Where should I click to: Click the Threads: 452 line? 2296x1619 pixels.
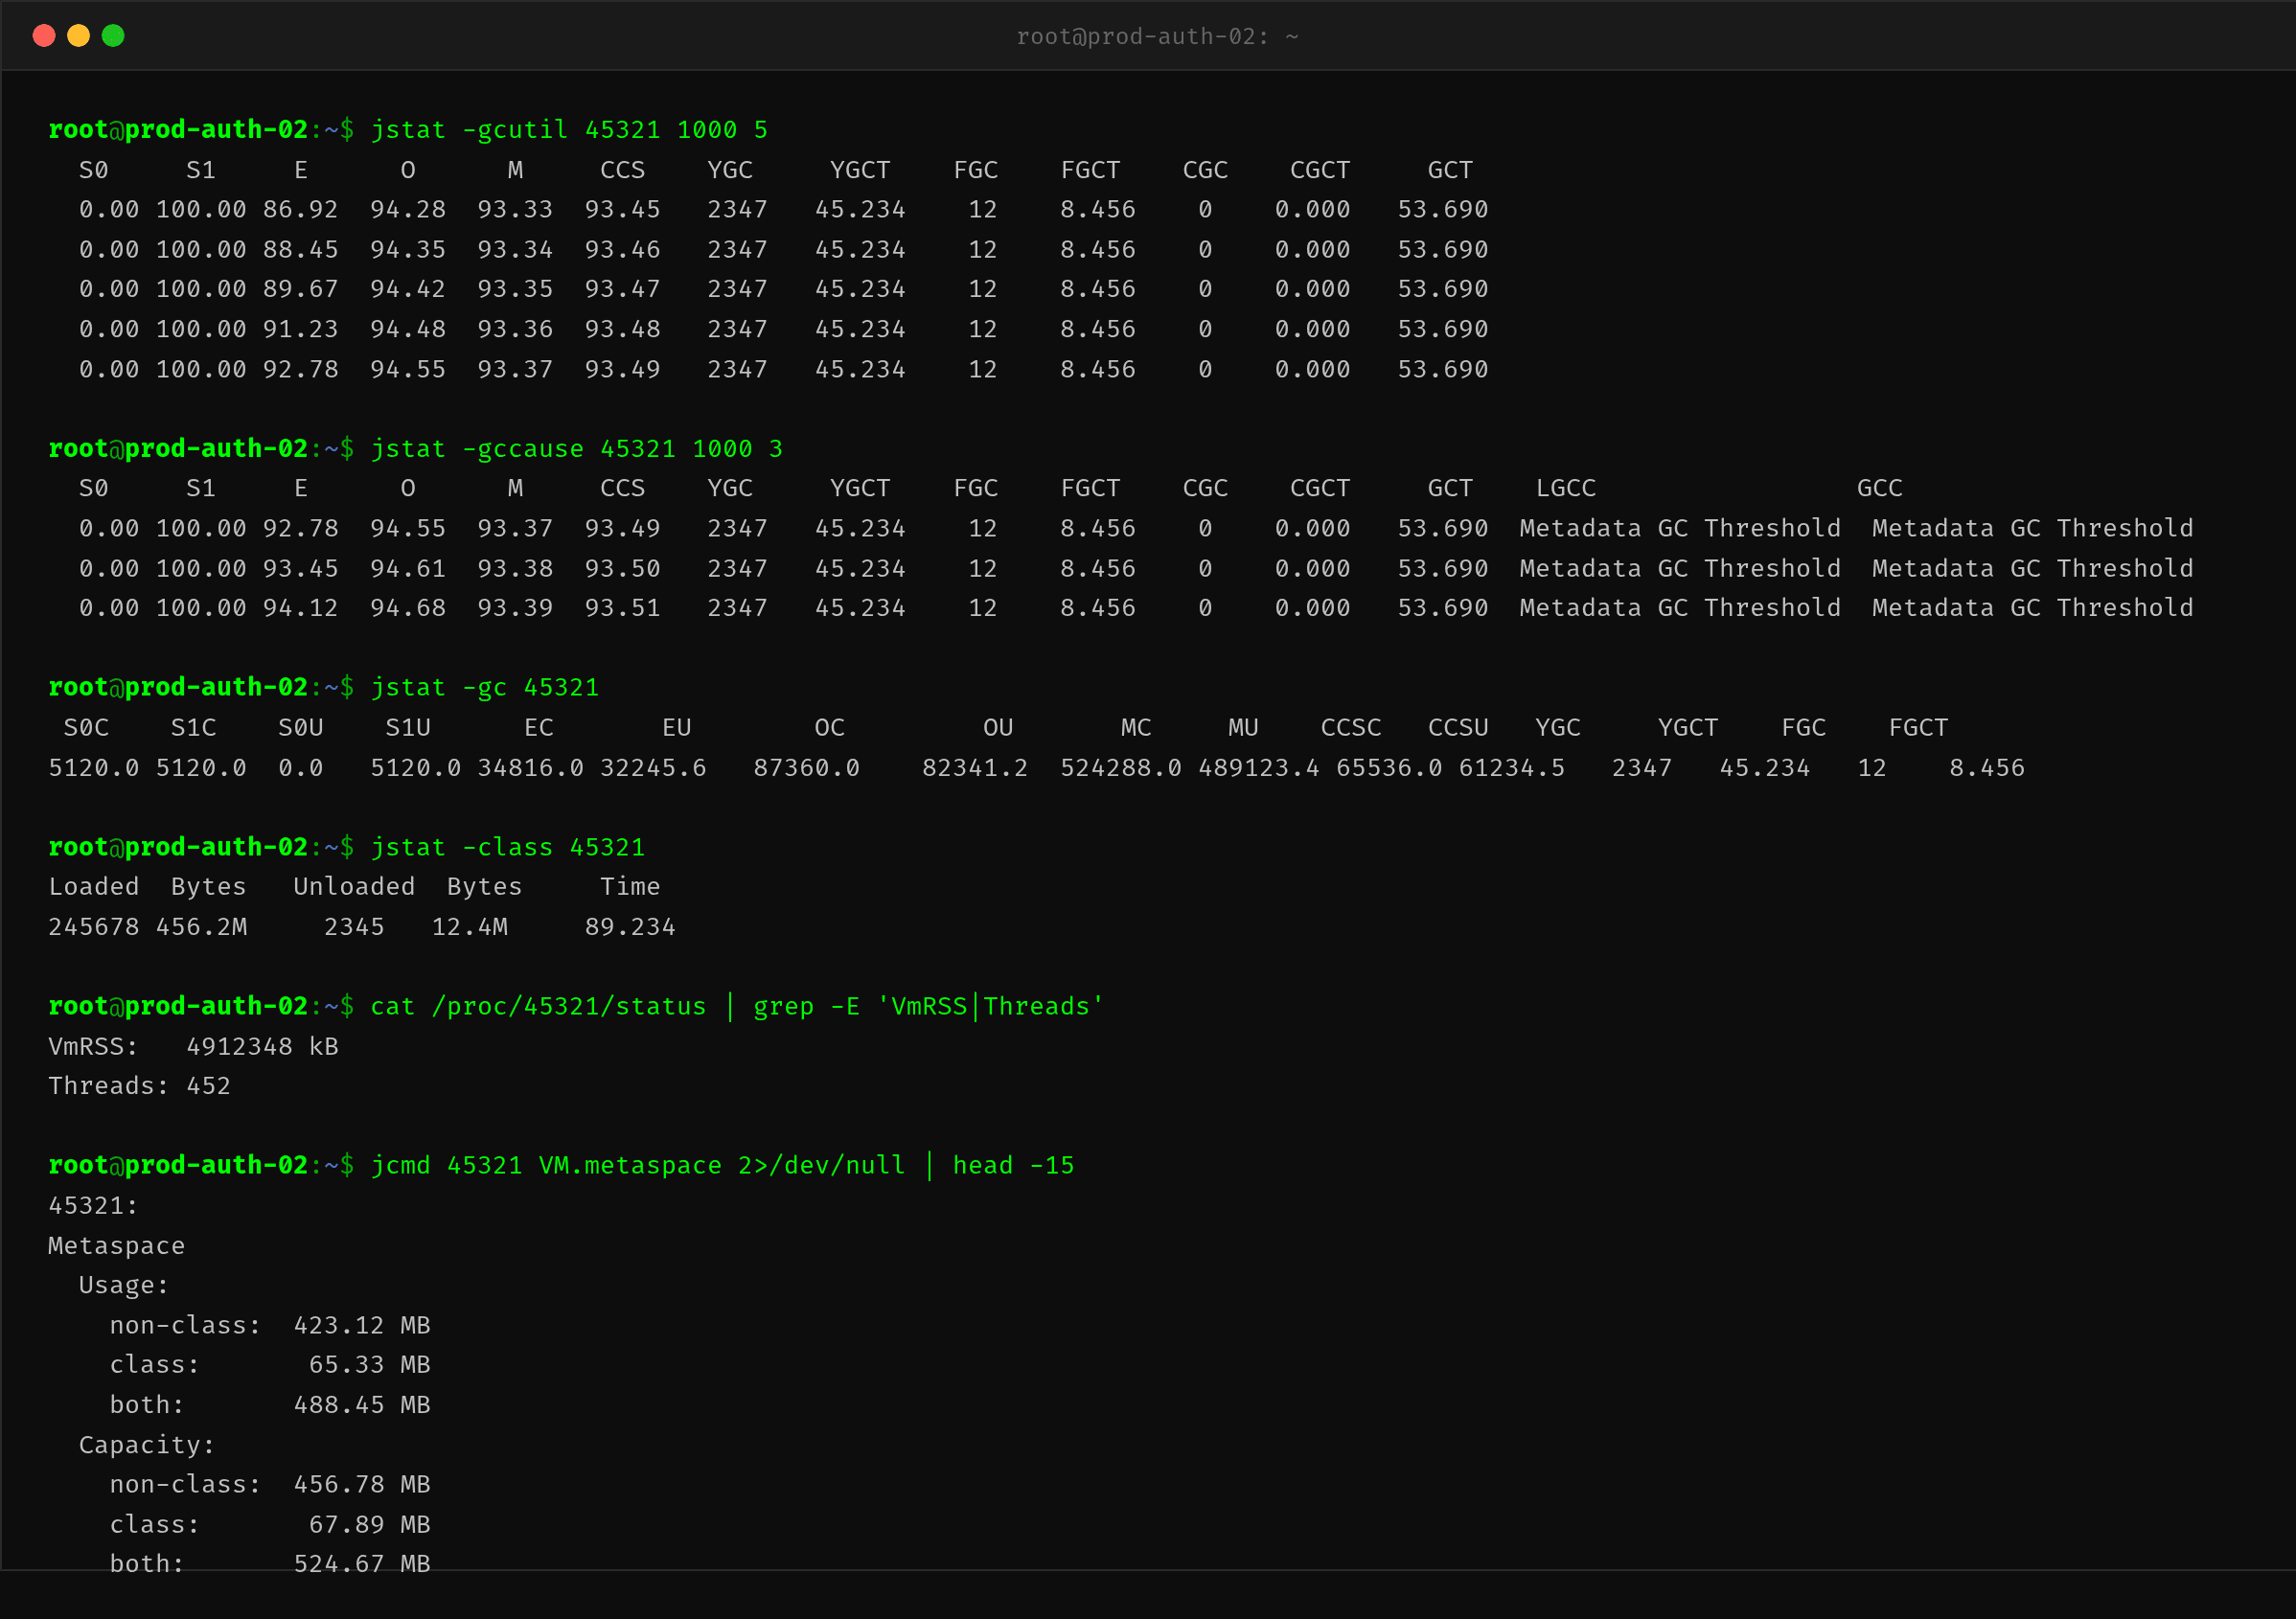[140, 1087]
